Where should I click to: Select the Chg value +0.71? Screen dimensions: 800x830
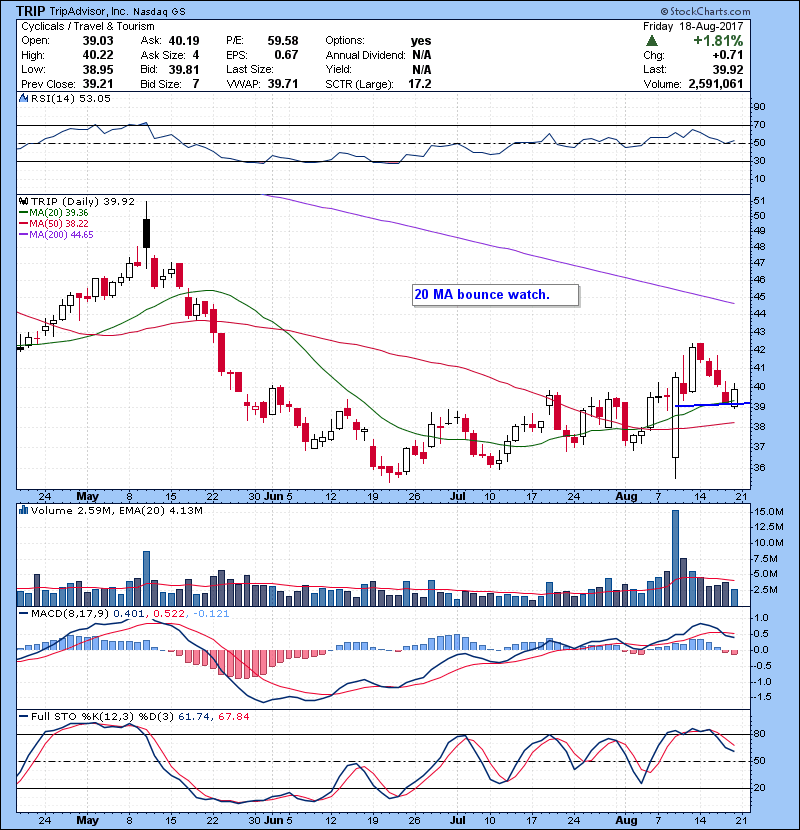(728, 55)
